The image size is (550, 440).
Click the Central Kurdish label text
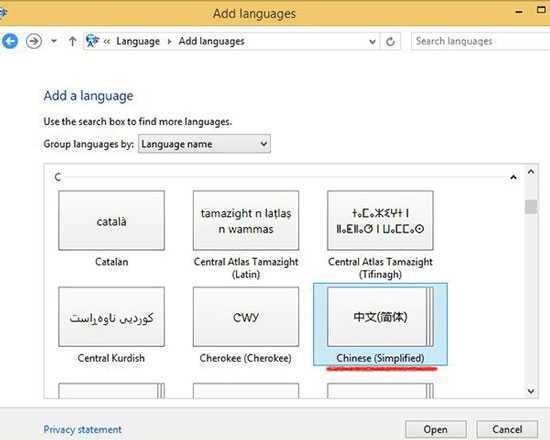pyautogui.click(x=111, y=358)
